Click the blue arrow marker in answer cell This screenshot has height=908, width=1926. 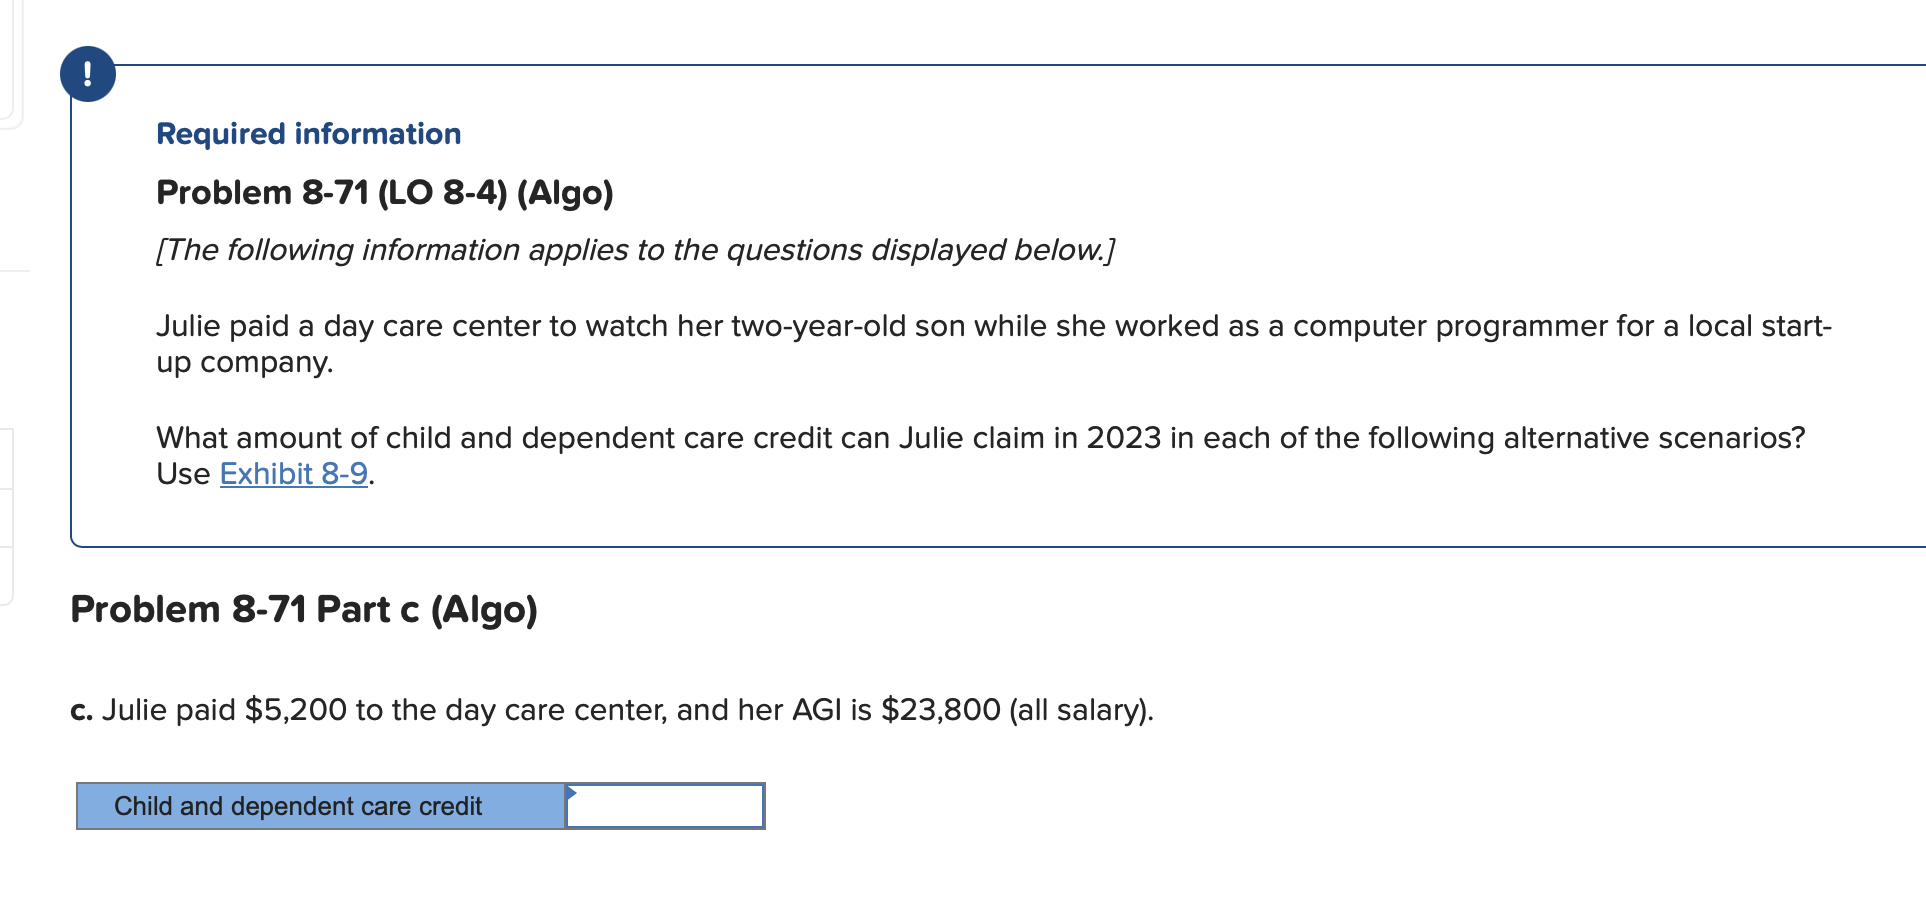click(572, 792)
